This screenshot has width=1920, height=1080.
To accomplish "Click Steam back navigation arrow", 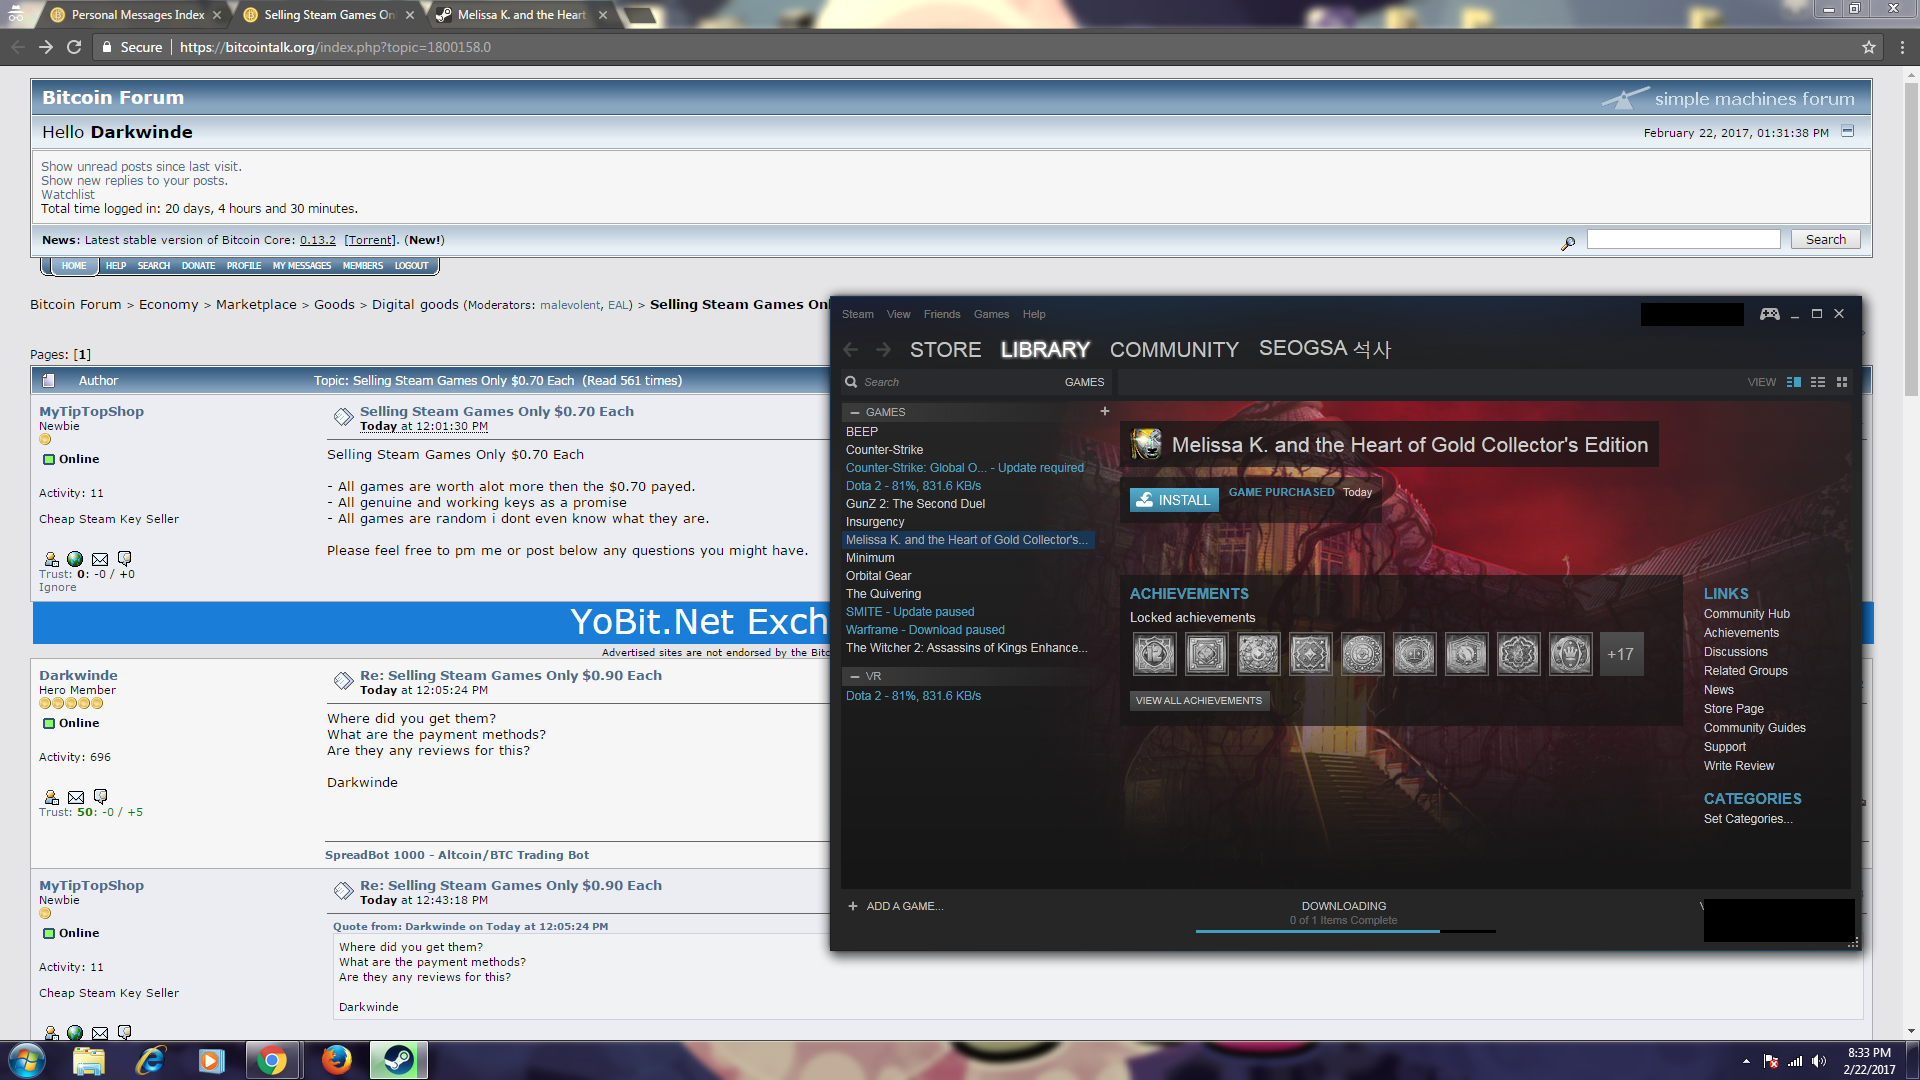I will click(x=851, y=349).
